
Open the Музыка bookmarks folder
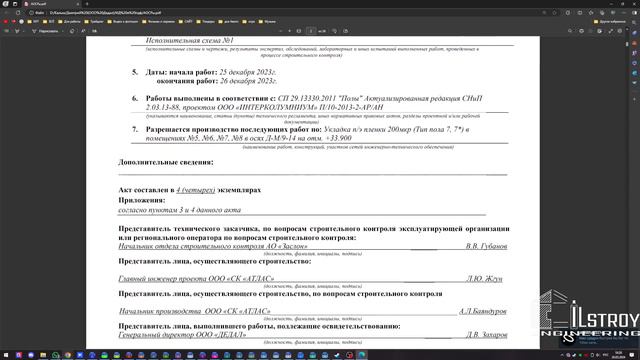(267, 22)
